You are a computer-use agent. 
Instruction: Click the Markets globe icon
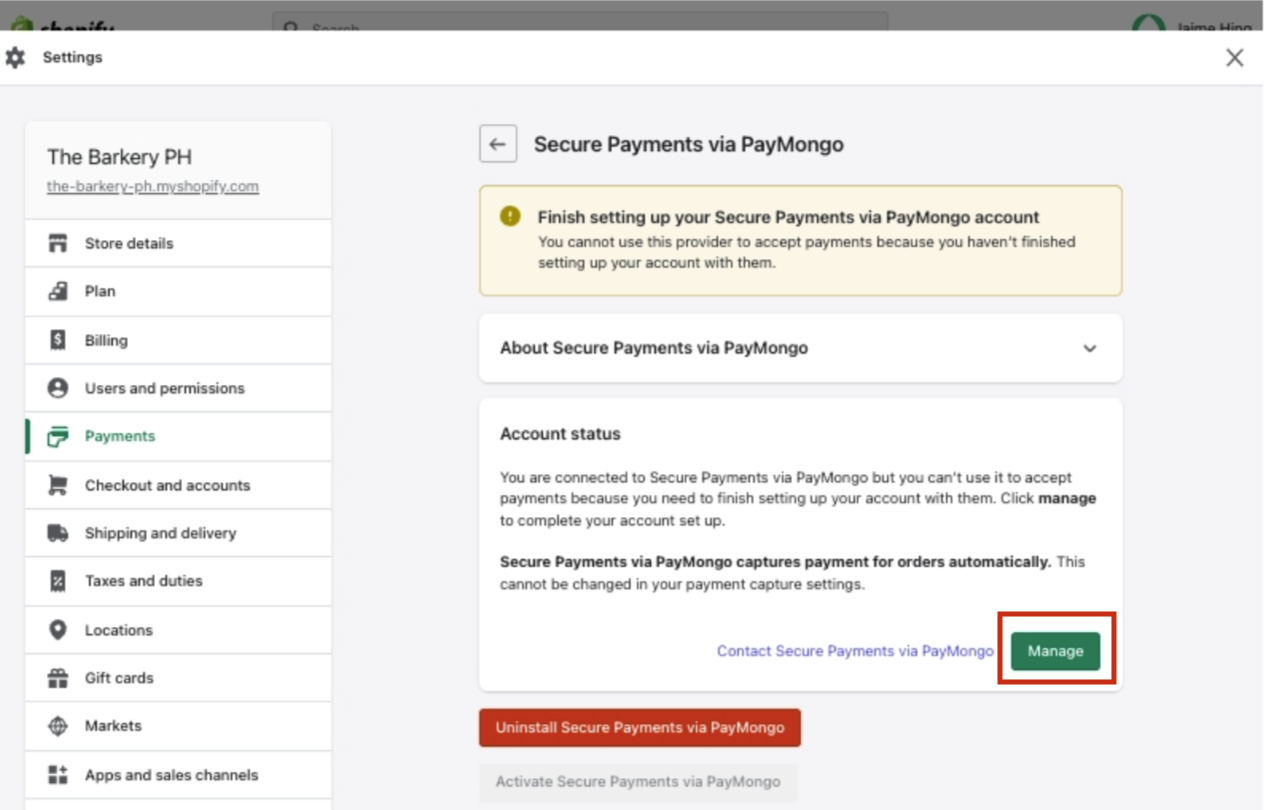coord(58,726)
